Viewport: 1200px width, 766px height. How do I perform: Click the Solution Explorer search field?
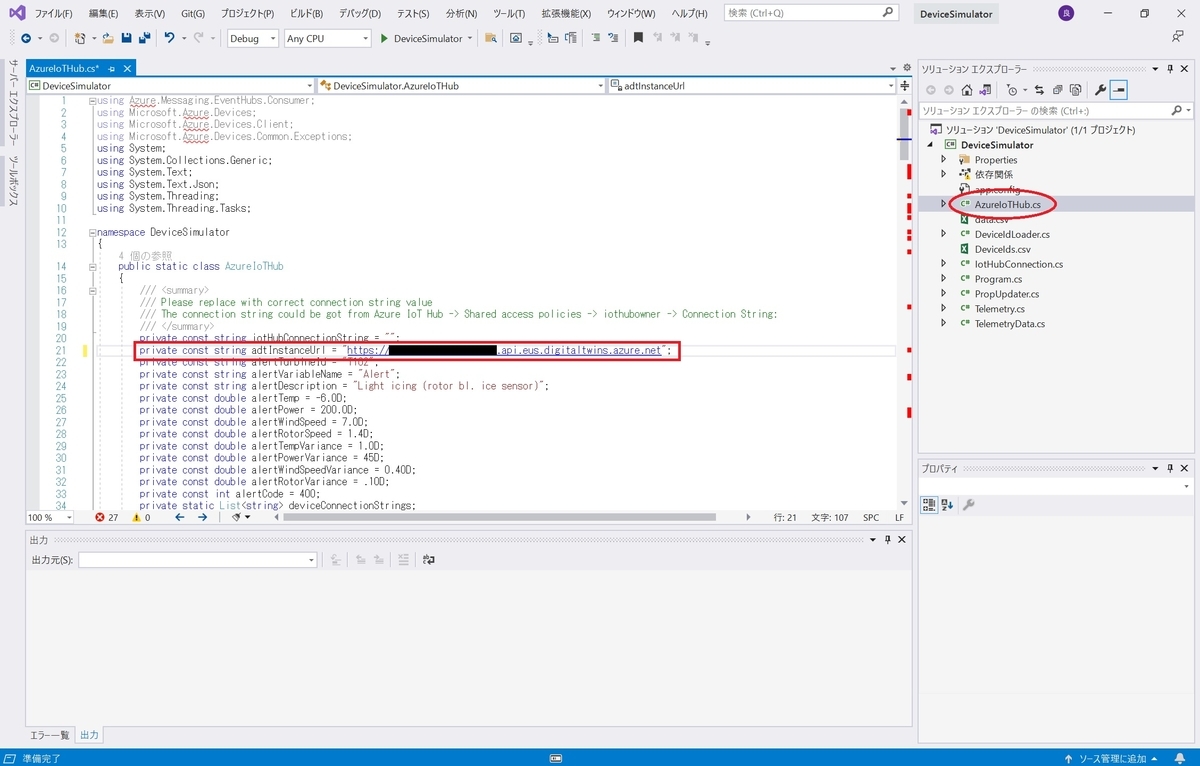pyautogui.click(x=1055, y=110)
